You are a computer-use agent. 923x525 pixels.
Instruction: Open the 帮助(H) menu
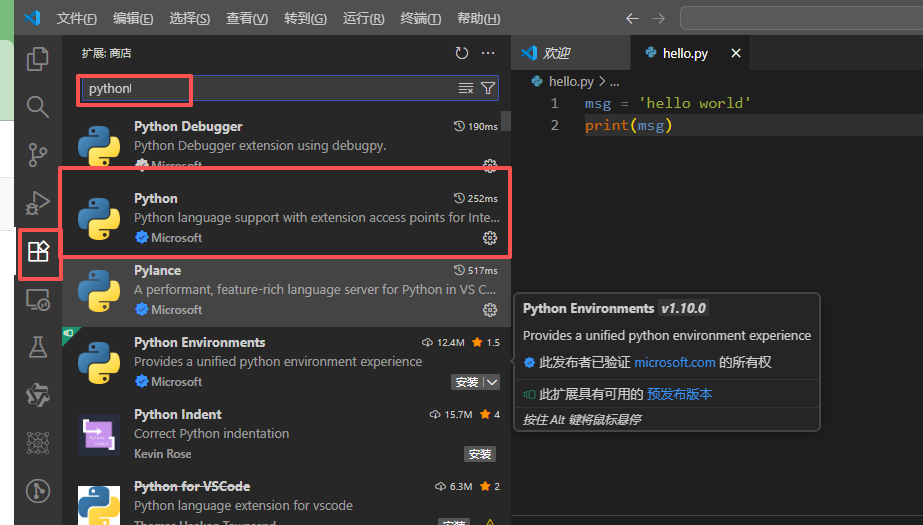coord(479,18)
